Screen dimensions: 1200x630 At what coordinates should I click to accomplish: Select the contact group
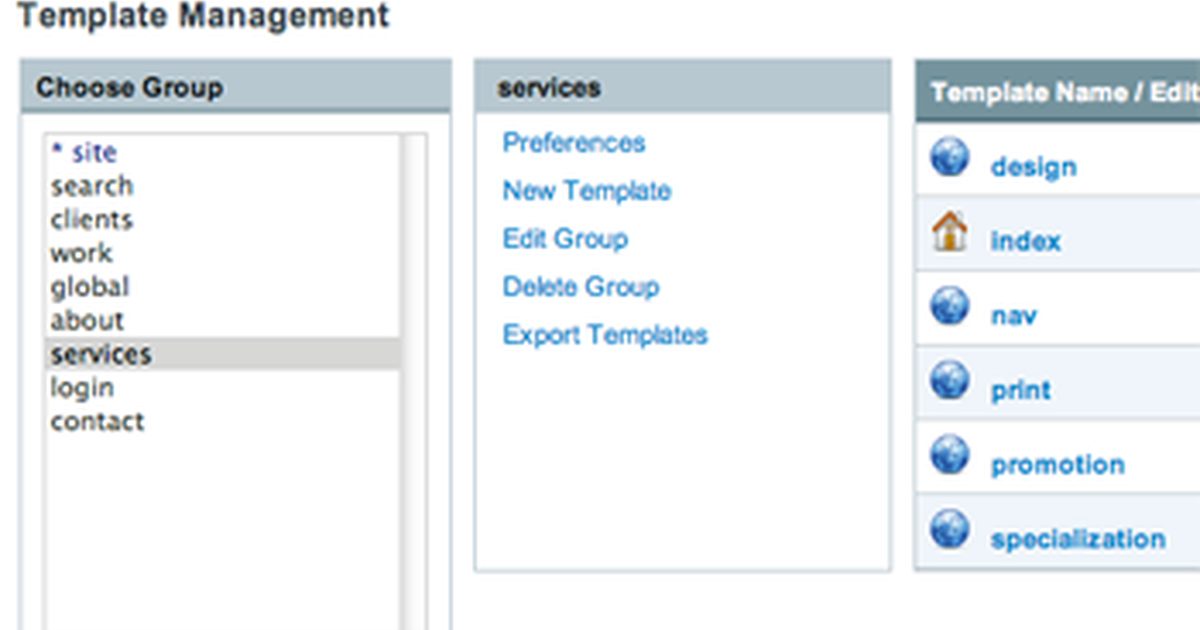(x=97, y=421)
